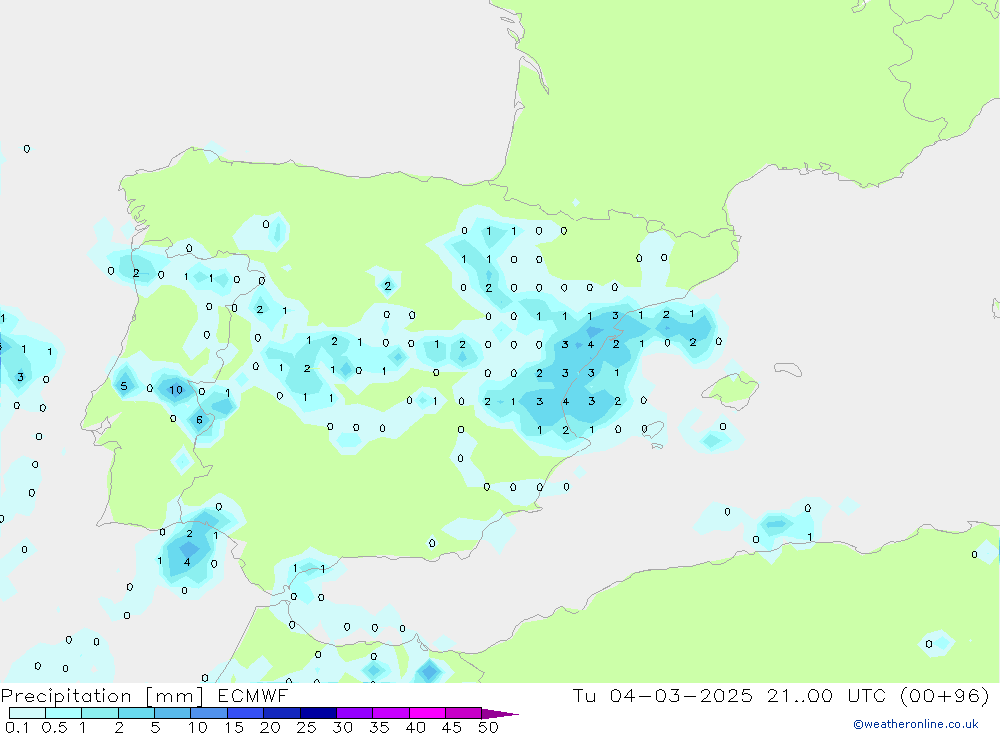Select the 40–45 mm legend color box
The width and height of the screenshot is (1000, 733).
427,713
